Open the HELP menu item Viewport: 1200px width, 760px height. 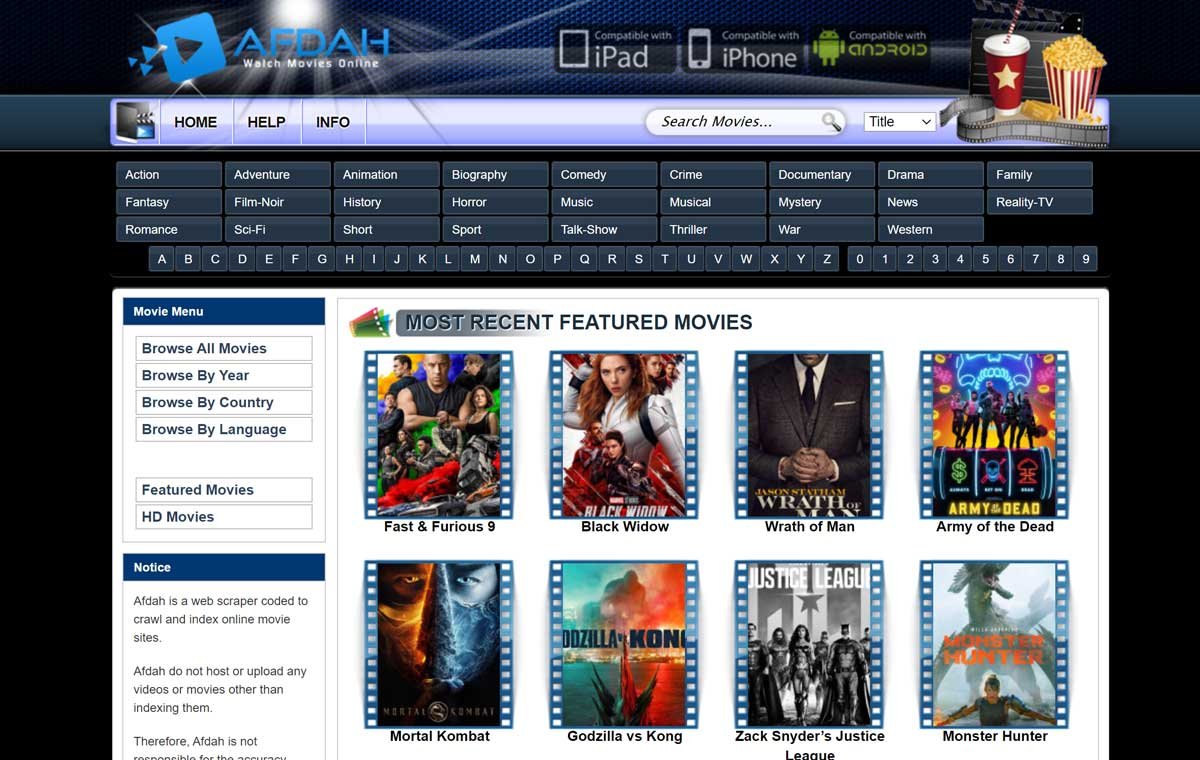pos(266,121)
